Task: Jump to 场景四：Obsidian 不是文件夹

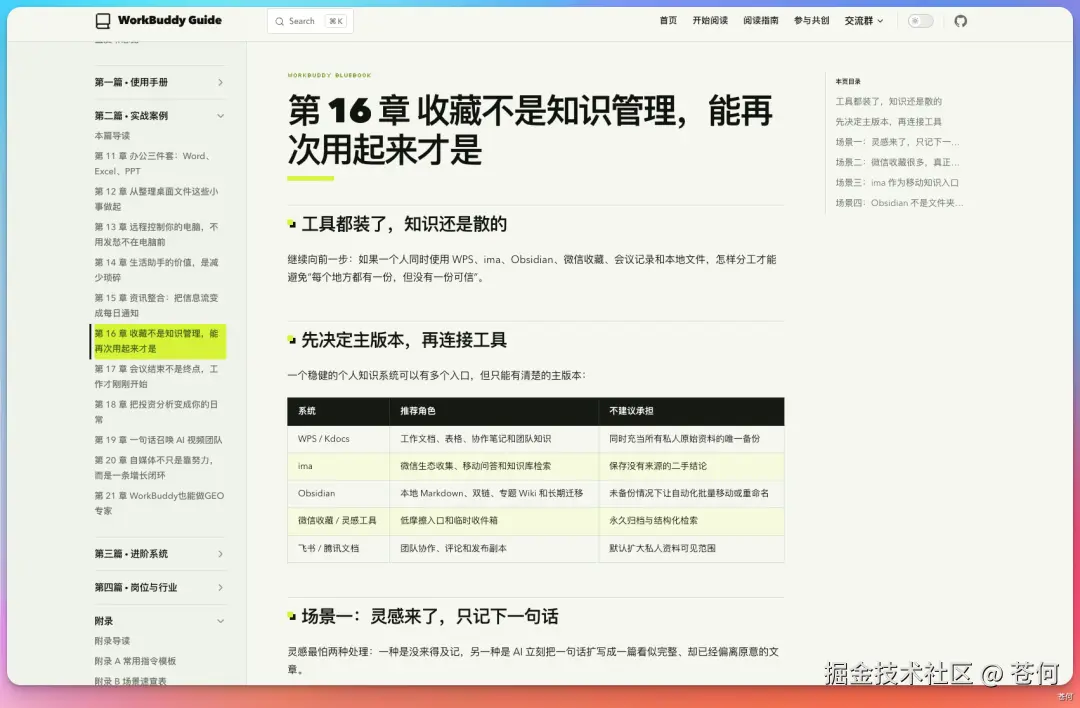Action: (900, 203)
